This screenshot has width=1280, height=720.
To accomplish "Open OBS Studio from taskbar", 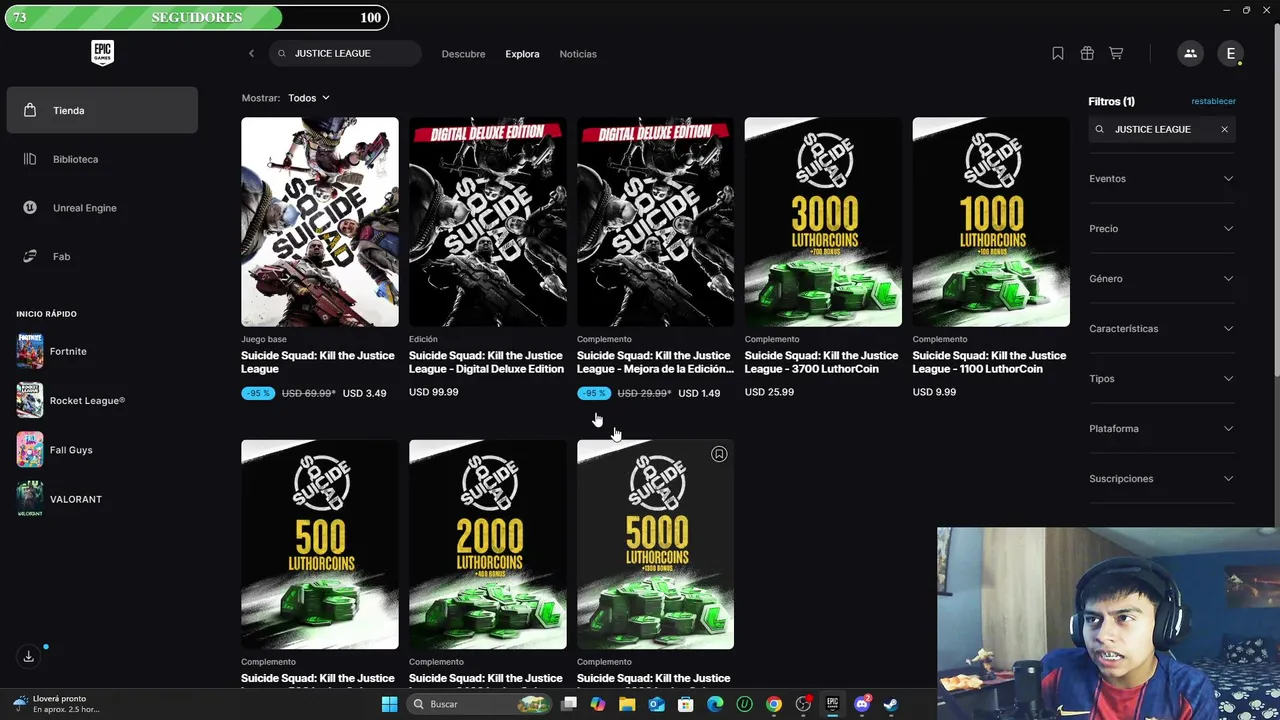I will point(803,704).
